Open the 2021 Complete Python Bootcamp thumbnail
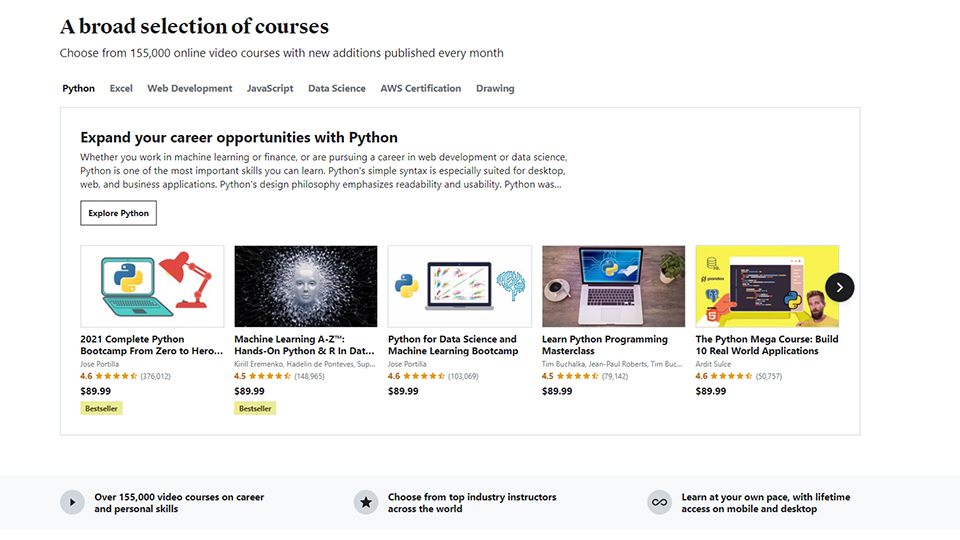 [152, 287]
